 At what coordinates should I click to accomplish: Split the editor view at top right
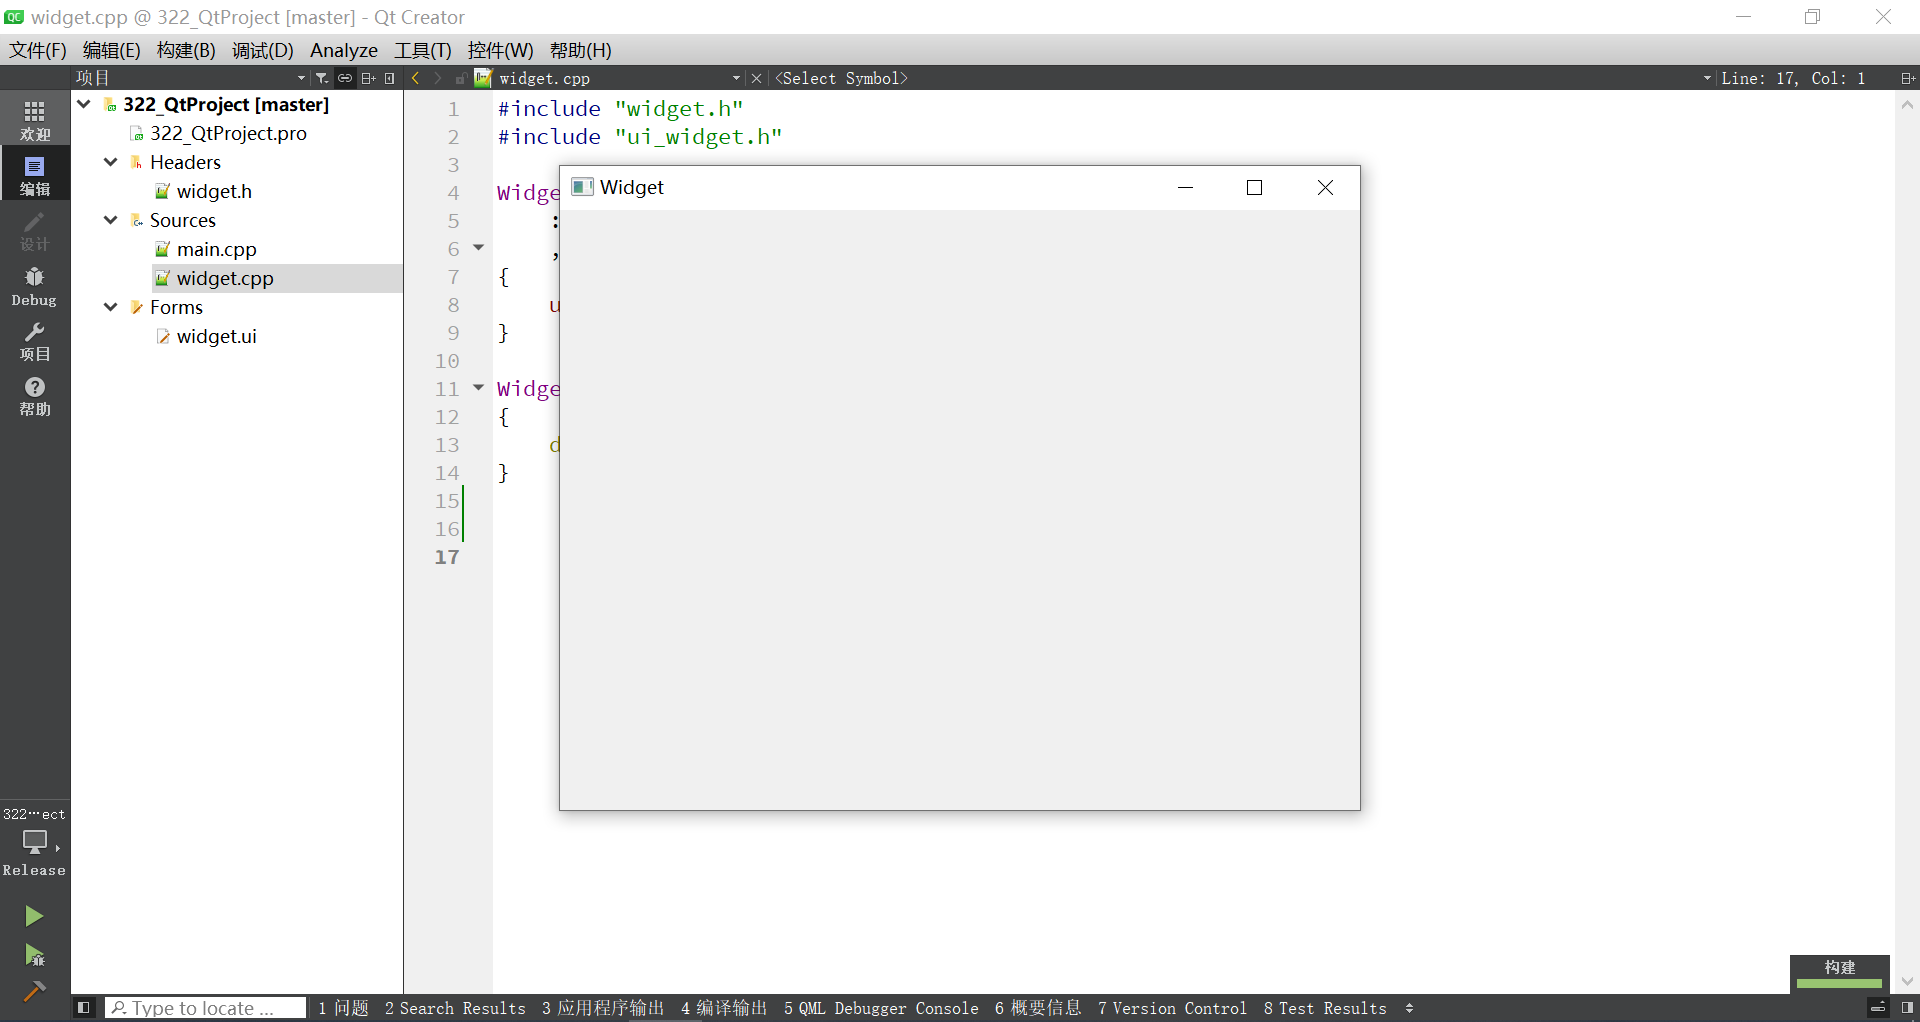(1907, 78)
